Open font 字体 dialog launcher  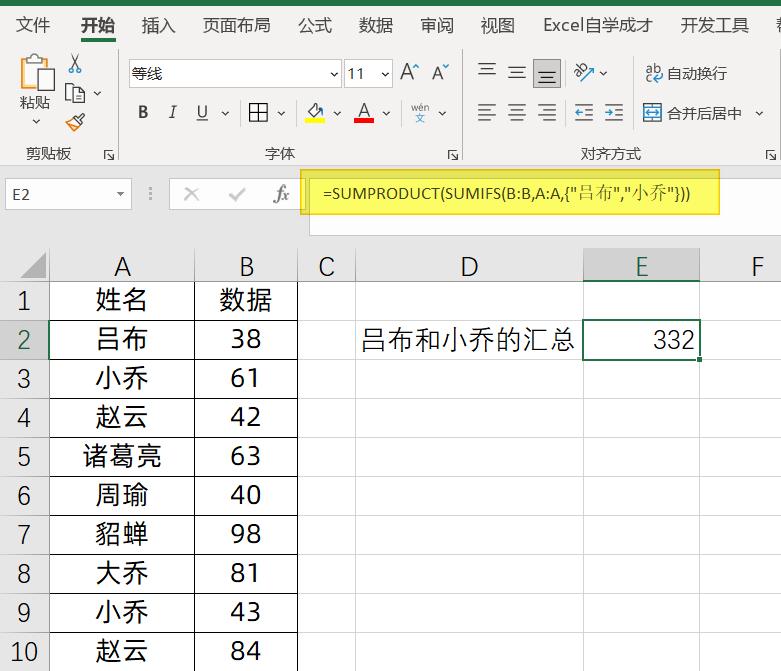point(453,155)
